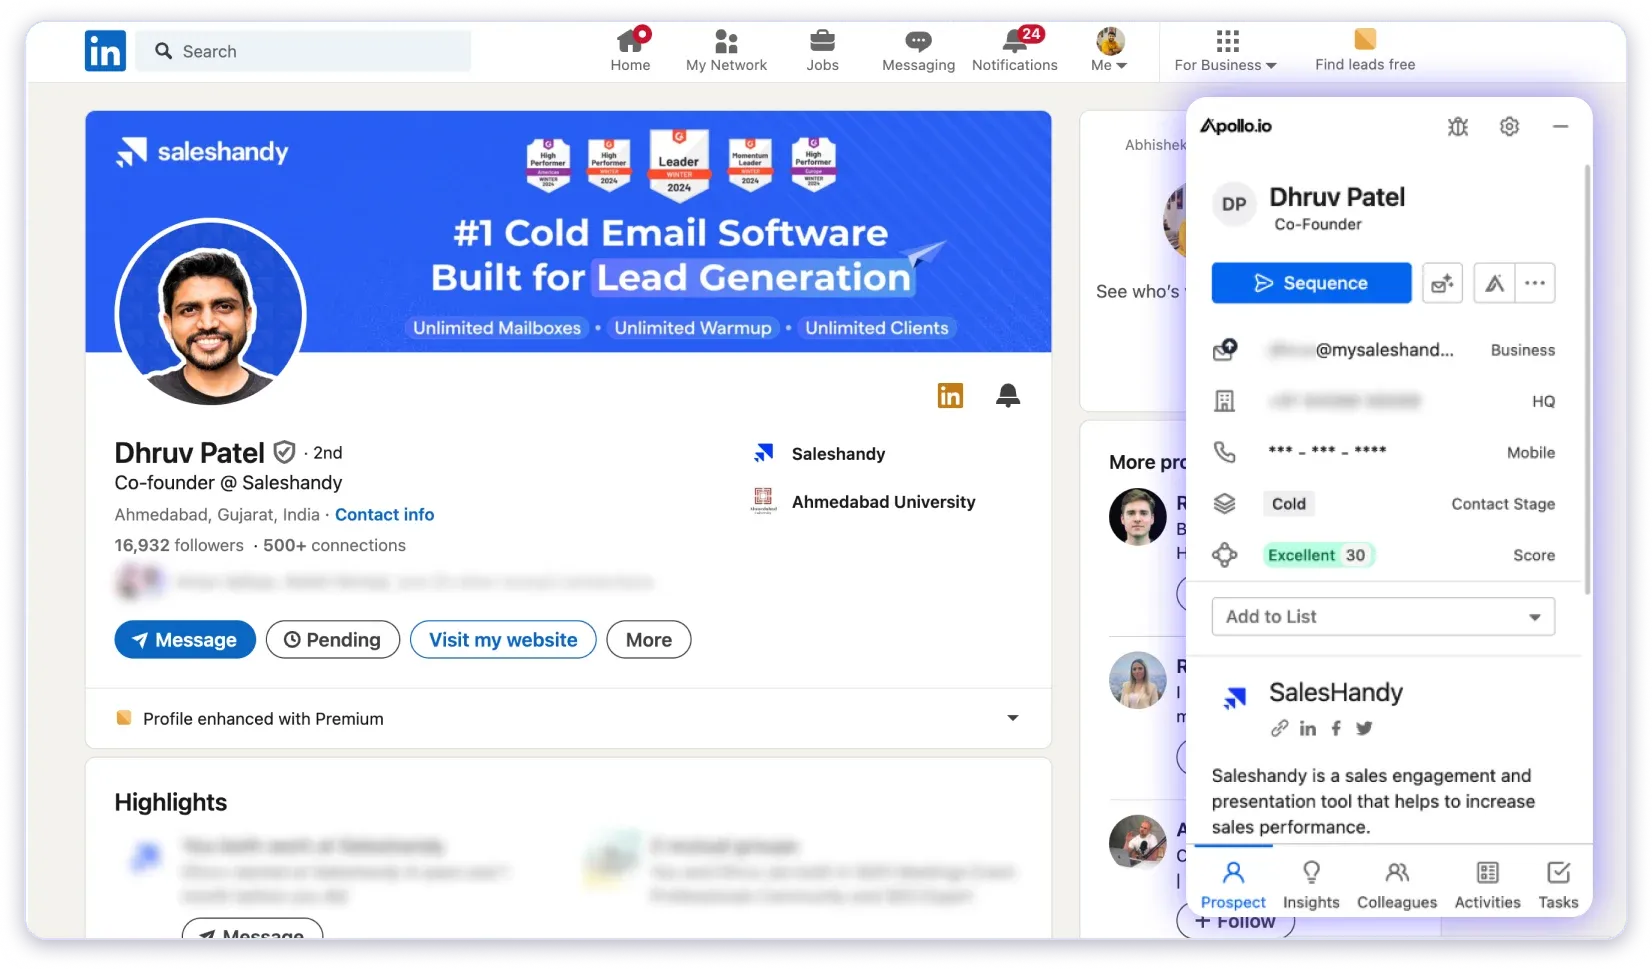1652x969 pixels.
Task: Click the email compose icon near Sequence button
Action: pos(1441,283)
